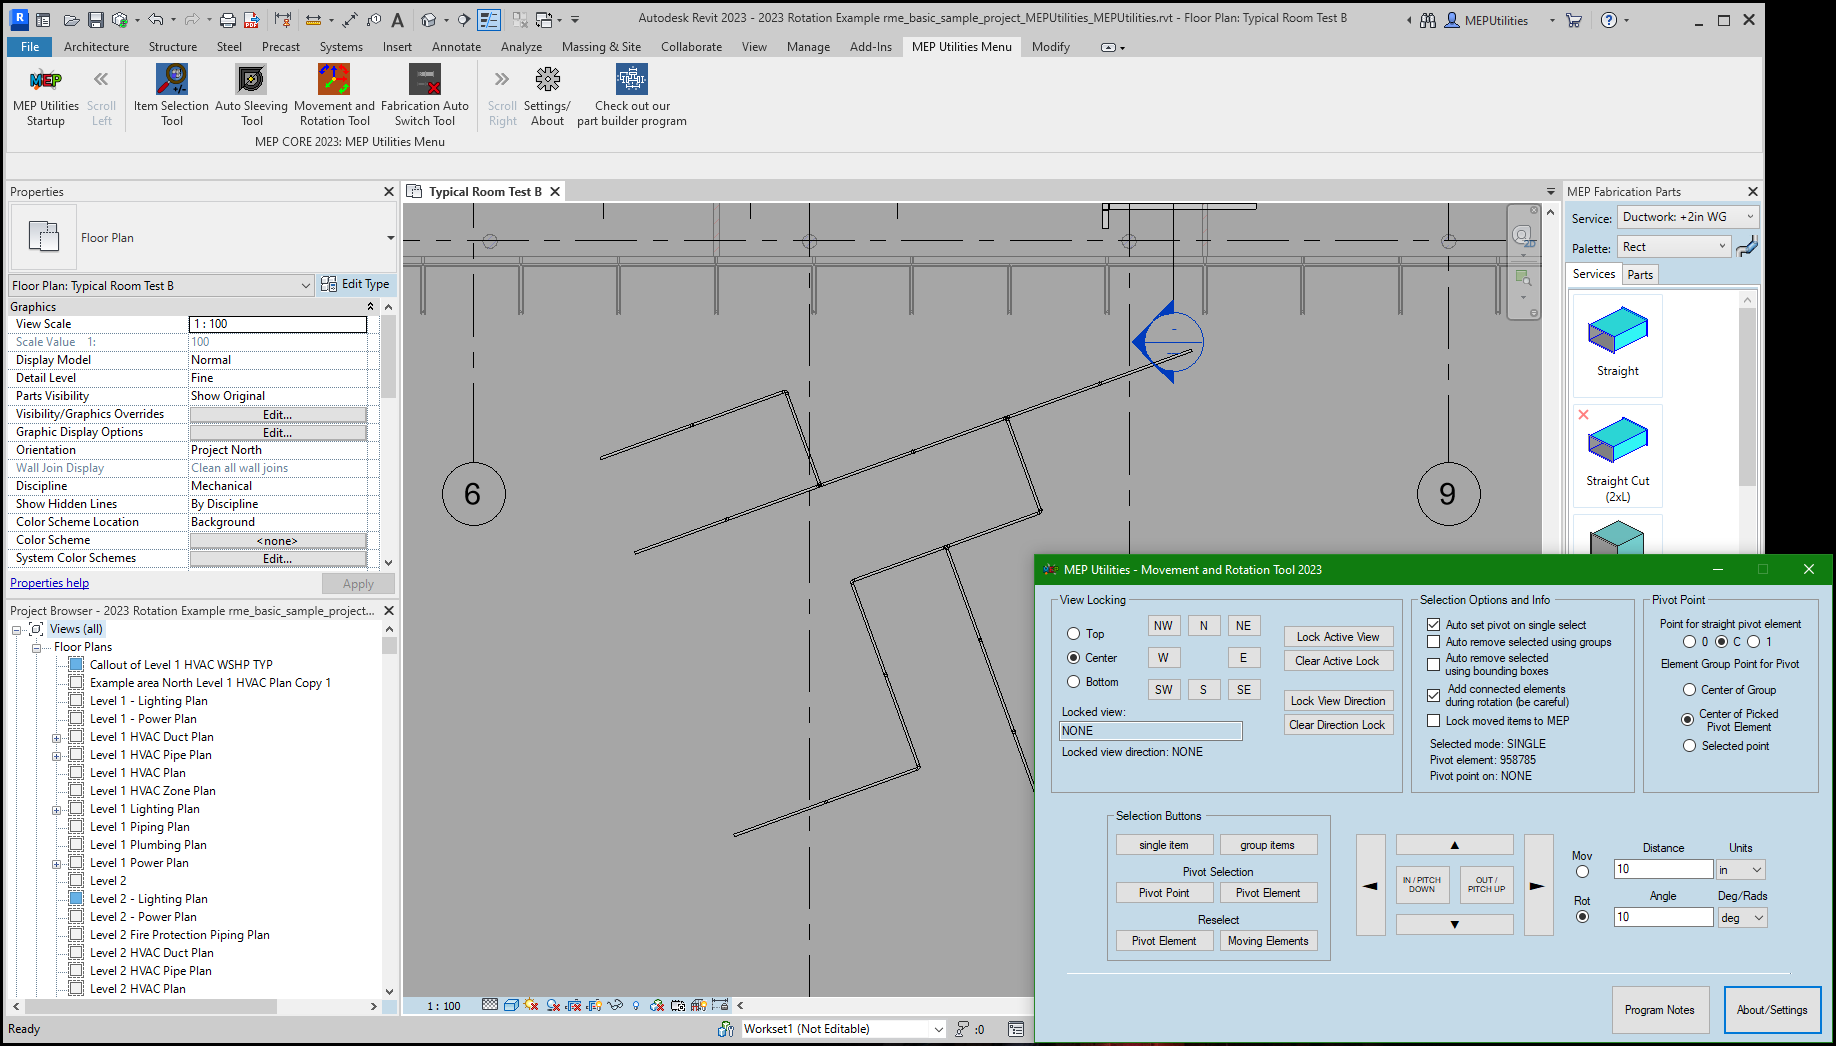This screenshot has height=1046, width=1836.
Task: Click the up arrow movement button
Action: pos(1454,845)
